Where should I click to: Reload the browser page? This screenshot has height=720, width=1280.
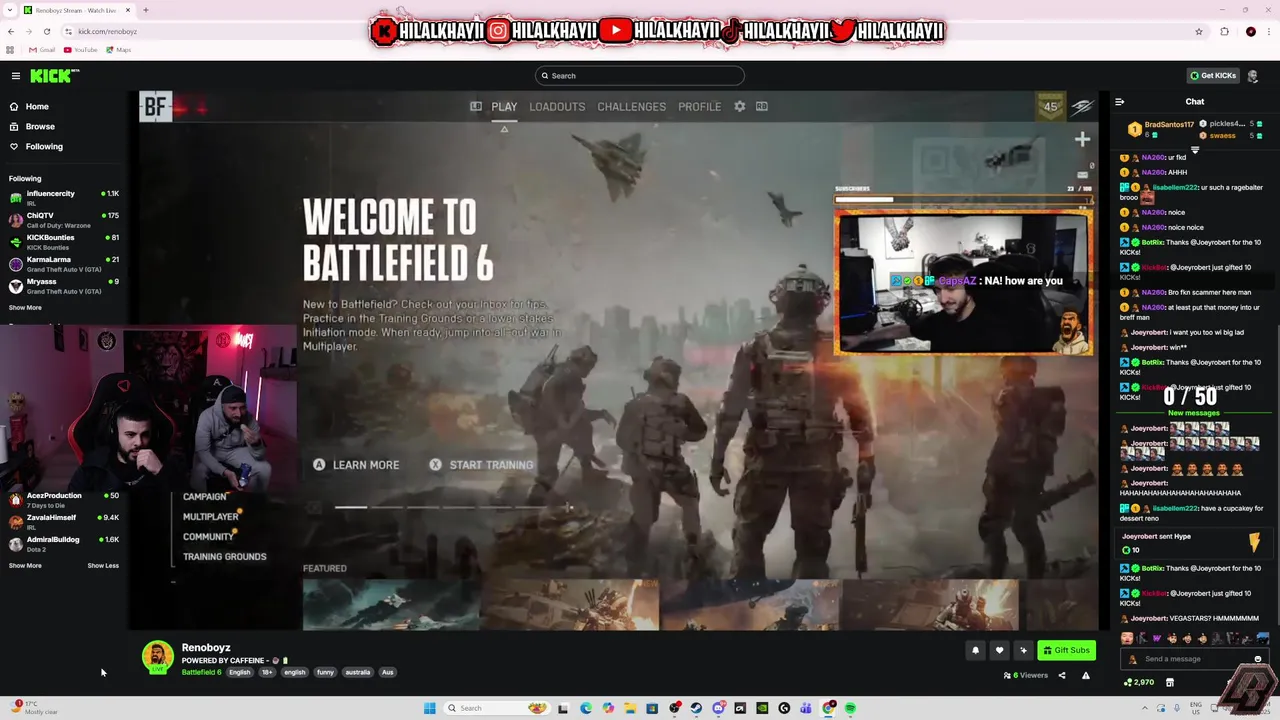point(46,31)
